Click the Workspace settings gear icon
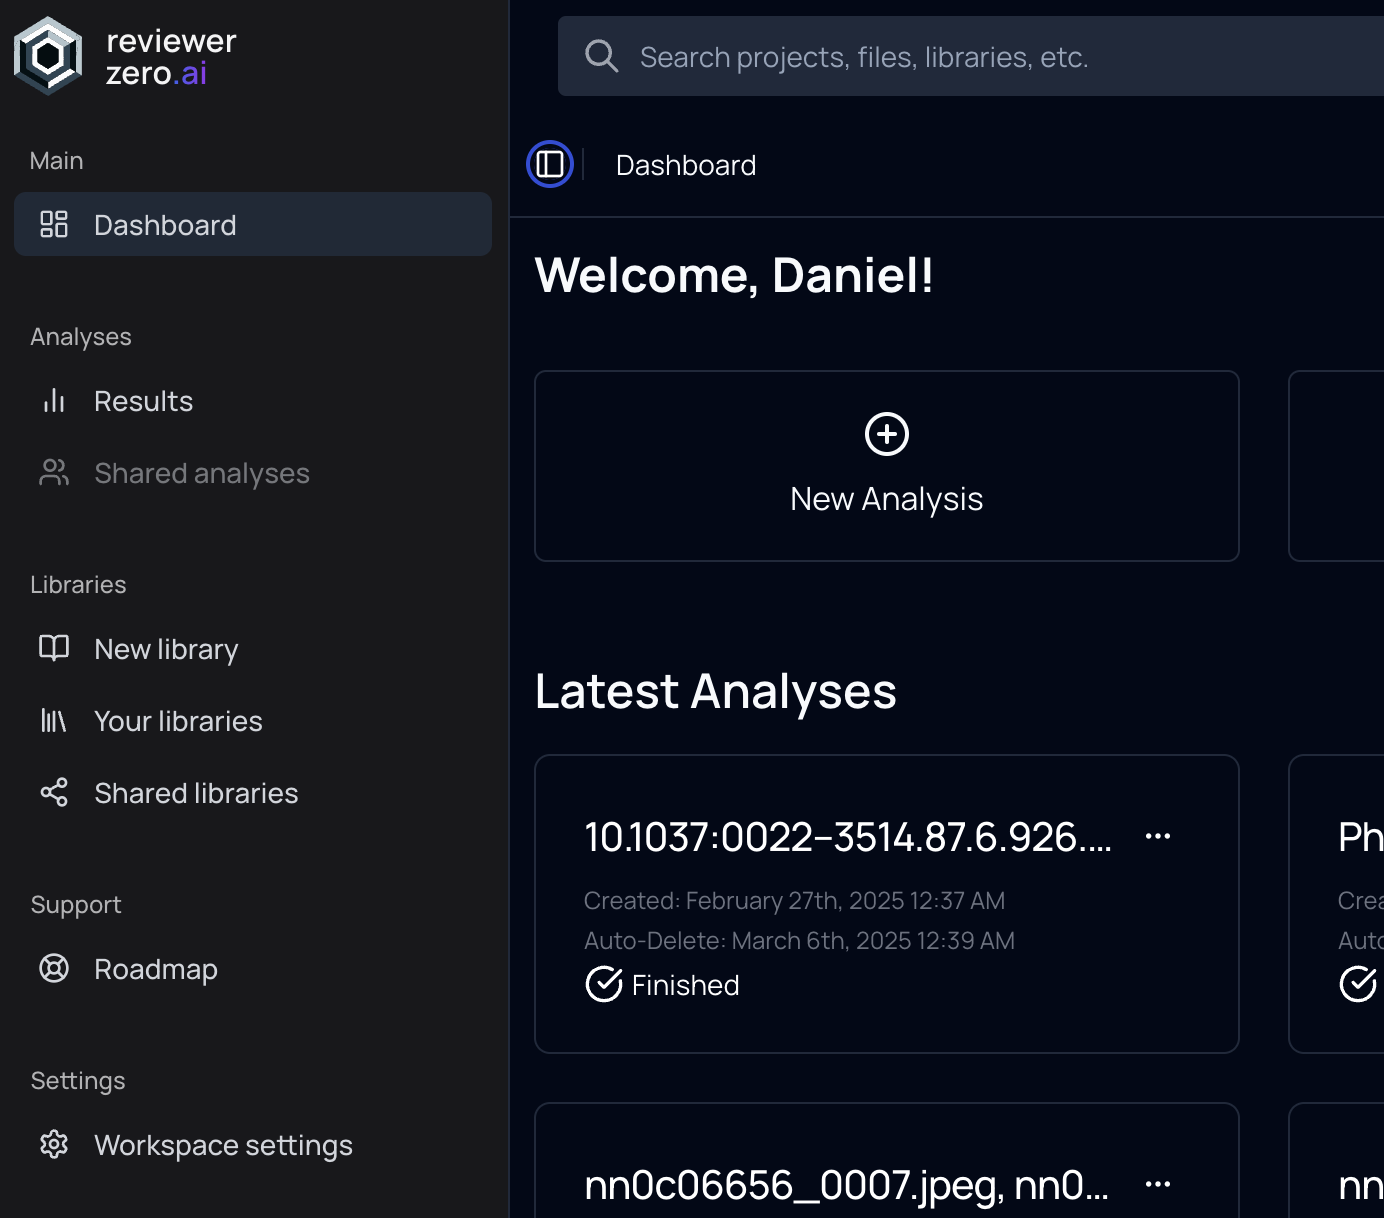The height and width of the screenshot is (1218, 1384). 53,1144
